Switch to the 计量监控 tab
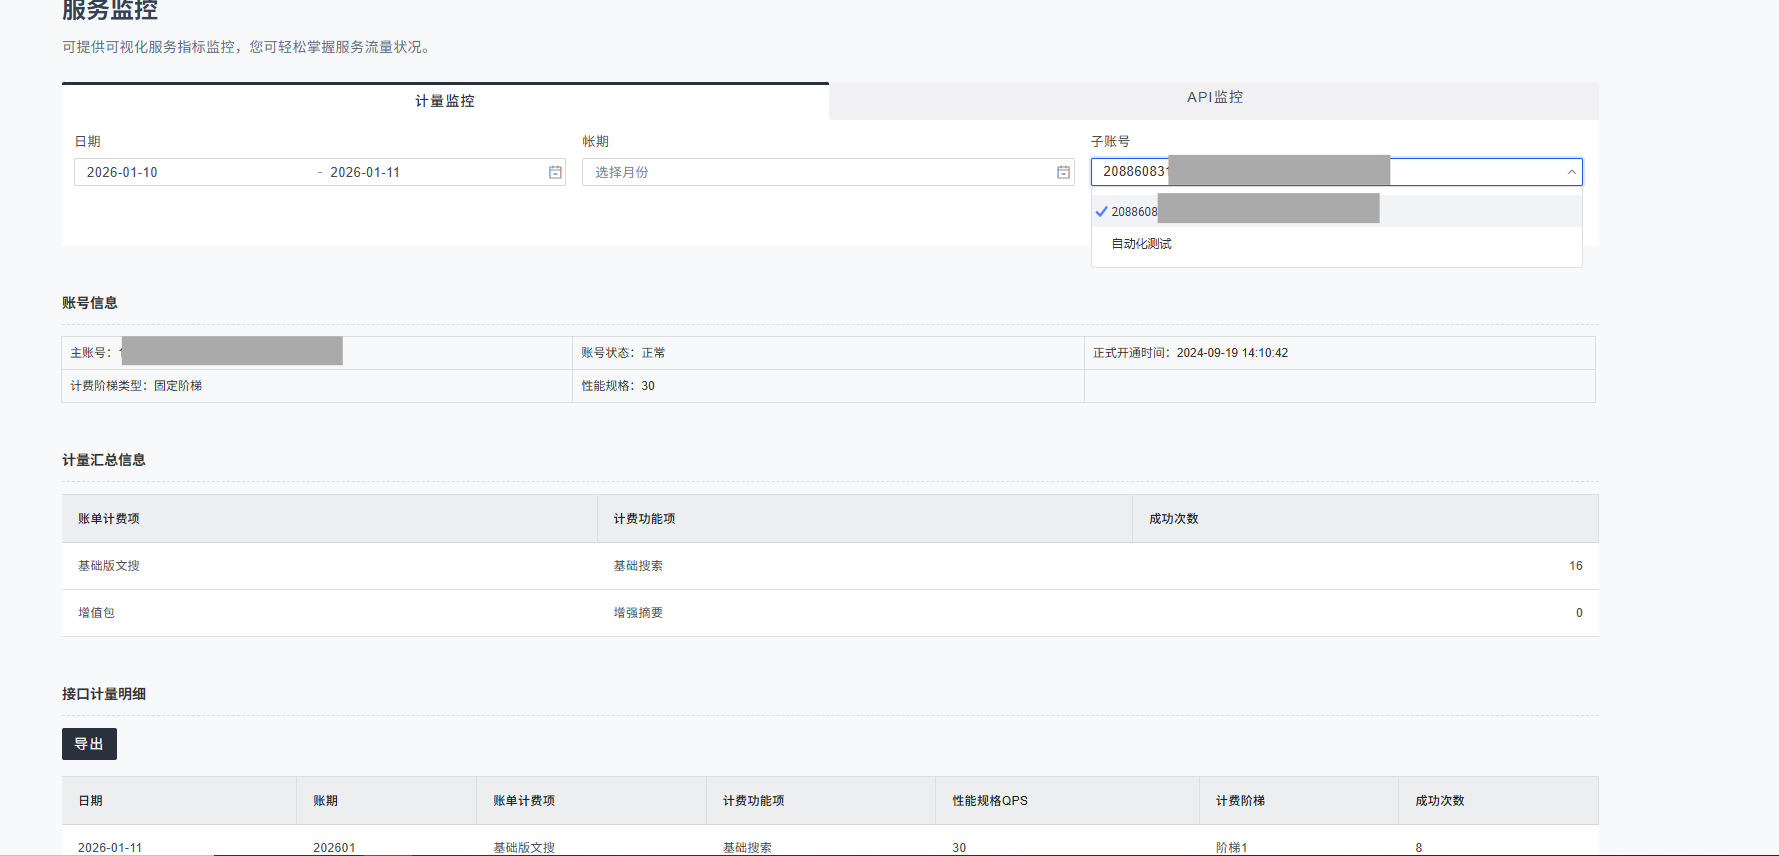 click(445, 101)
